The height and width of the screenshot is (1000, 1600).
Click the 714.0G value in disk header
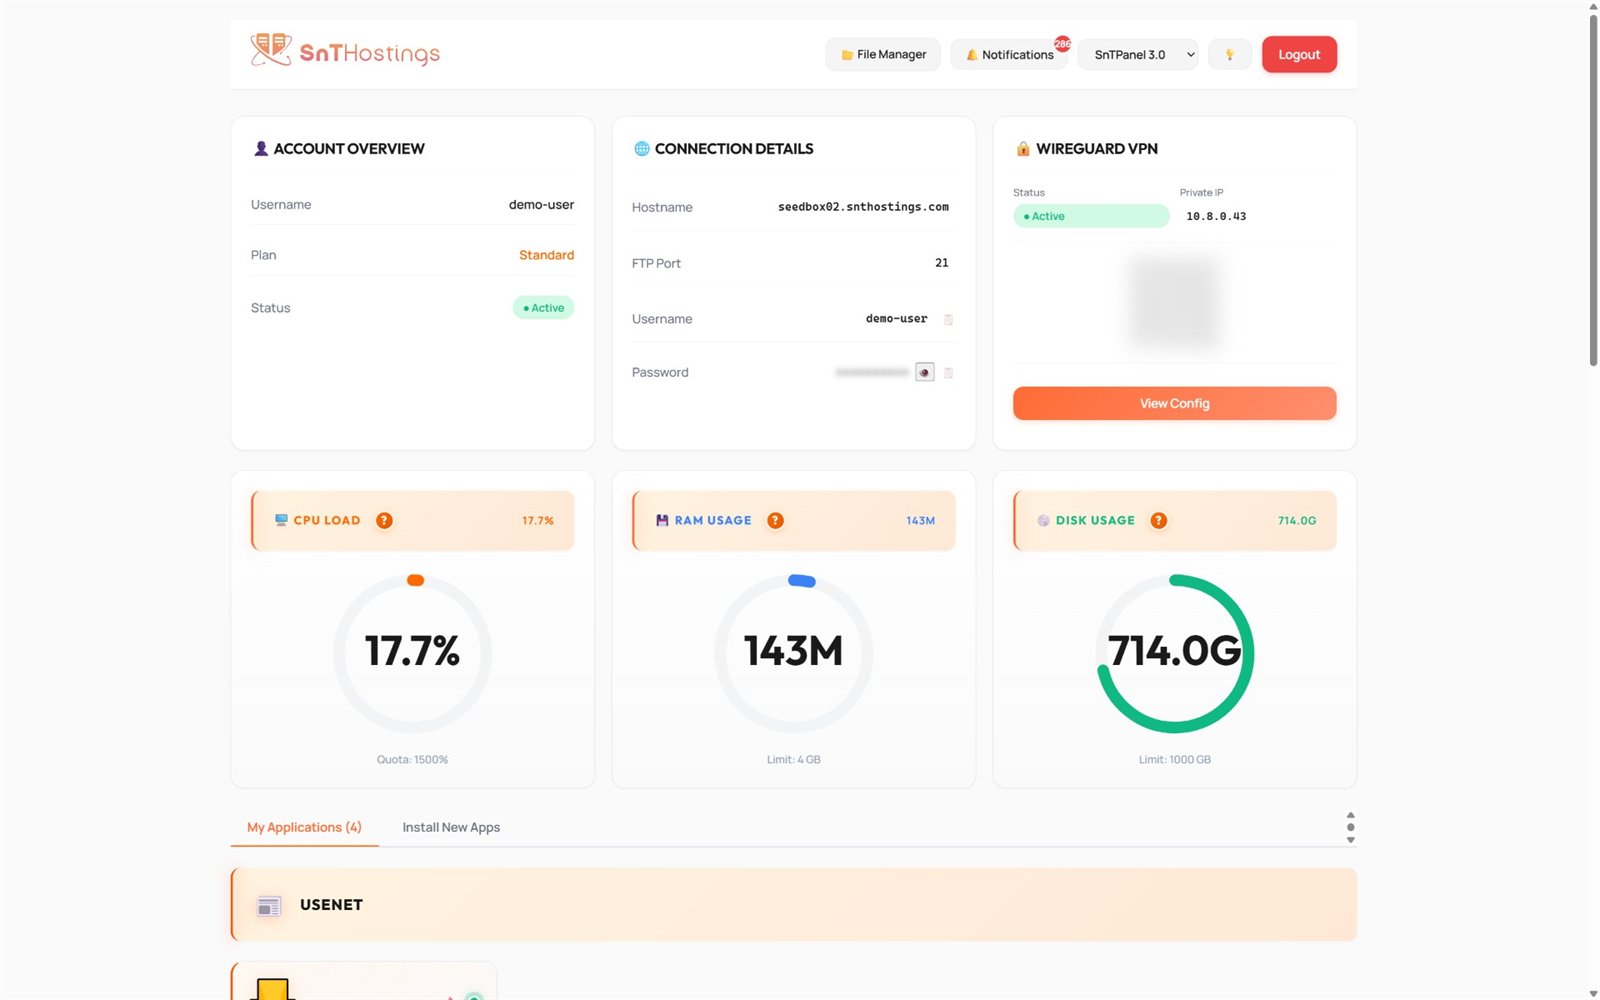click(1297, 520)
